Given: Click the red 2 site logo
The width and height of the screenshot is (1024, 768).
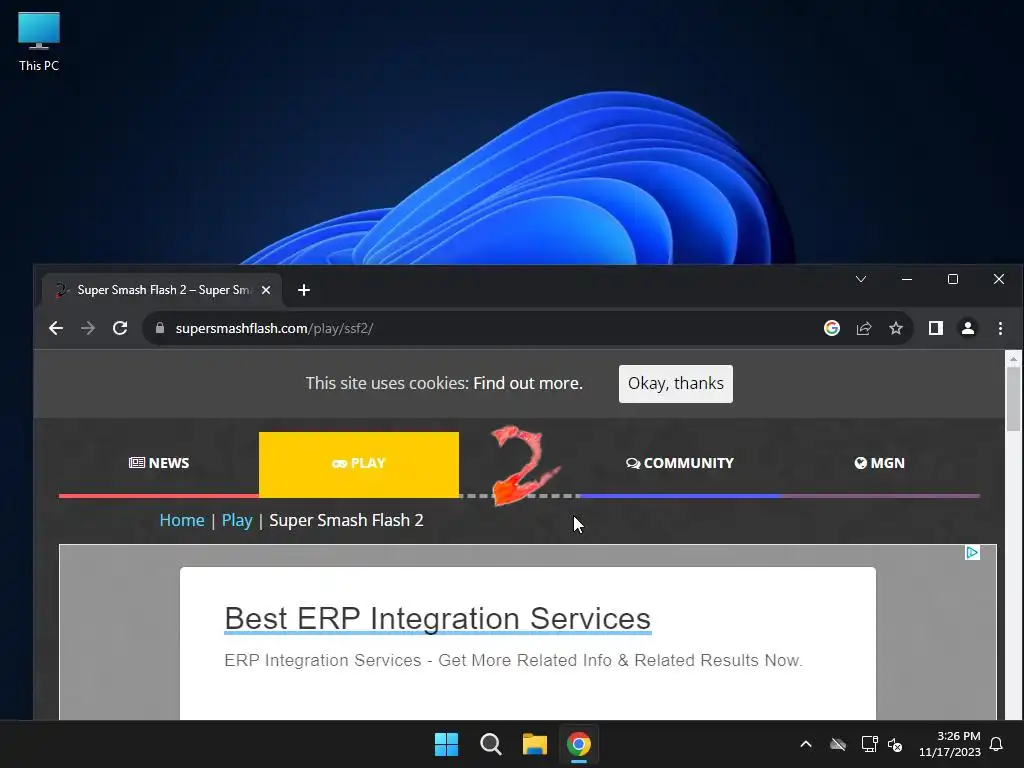Looking at the screenshot, I should pos(525,465).
